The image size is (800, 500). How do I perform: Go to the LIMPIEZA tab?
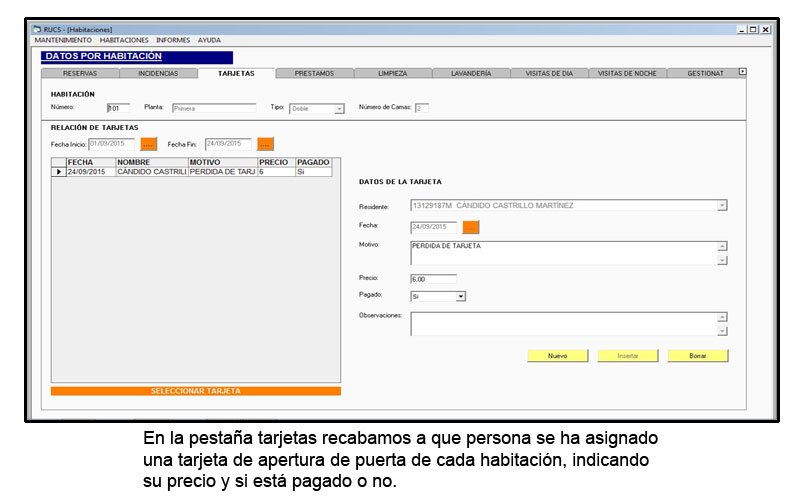point(393,73)
